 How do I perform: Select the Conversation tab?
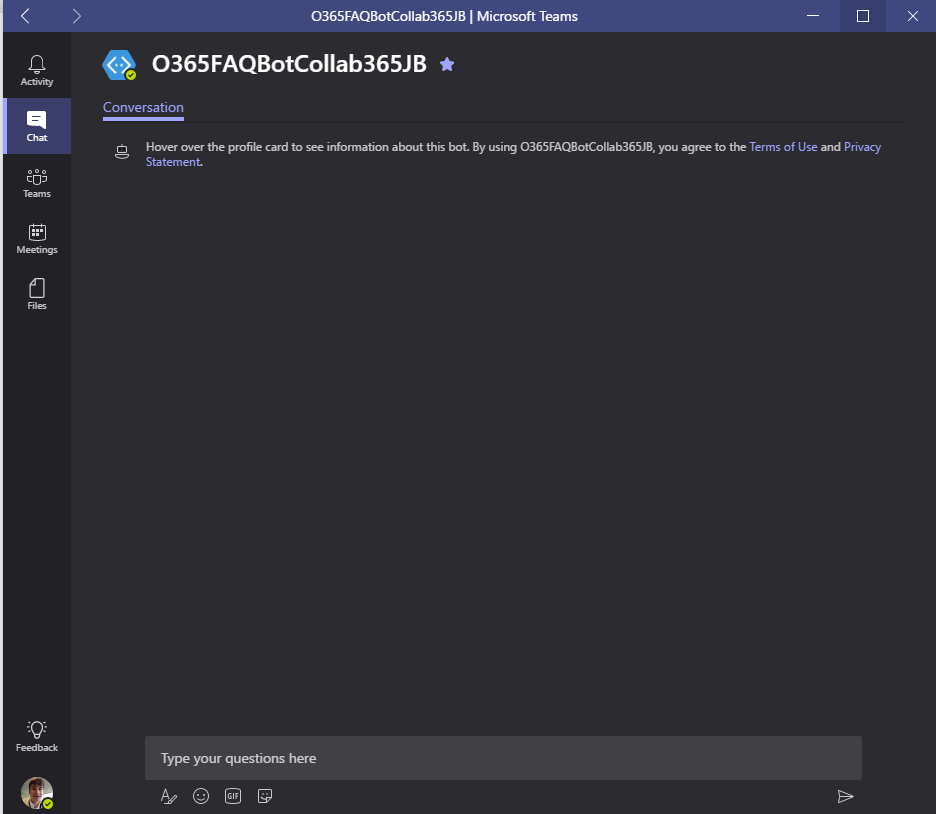click(143, 108)
